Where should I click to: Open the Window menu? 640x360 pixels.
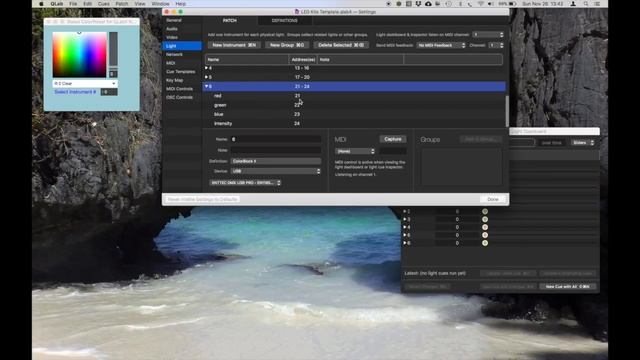[160, 4]
